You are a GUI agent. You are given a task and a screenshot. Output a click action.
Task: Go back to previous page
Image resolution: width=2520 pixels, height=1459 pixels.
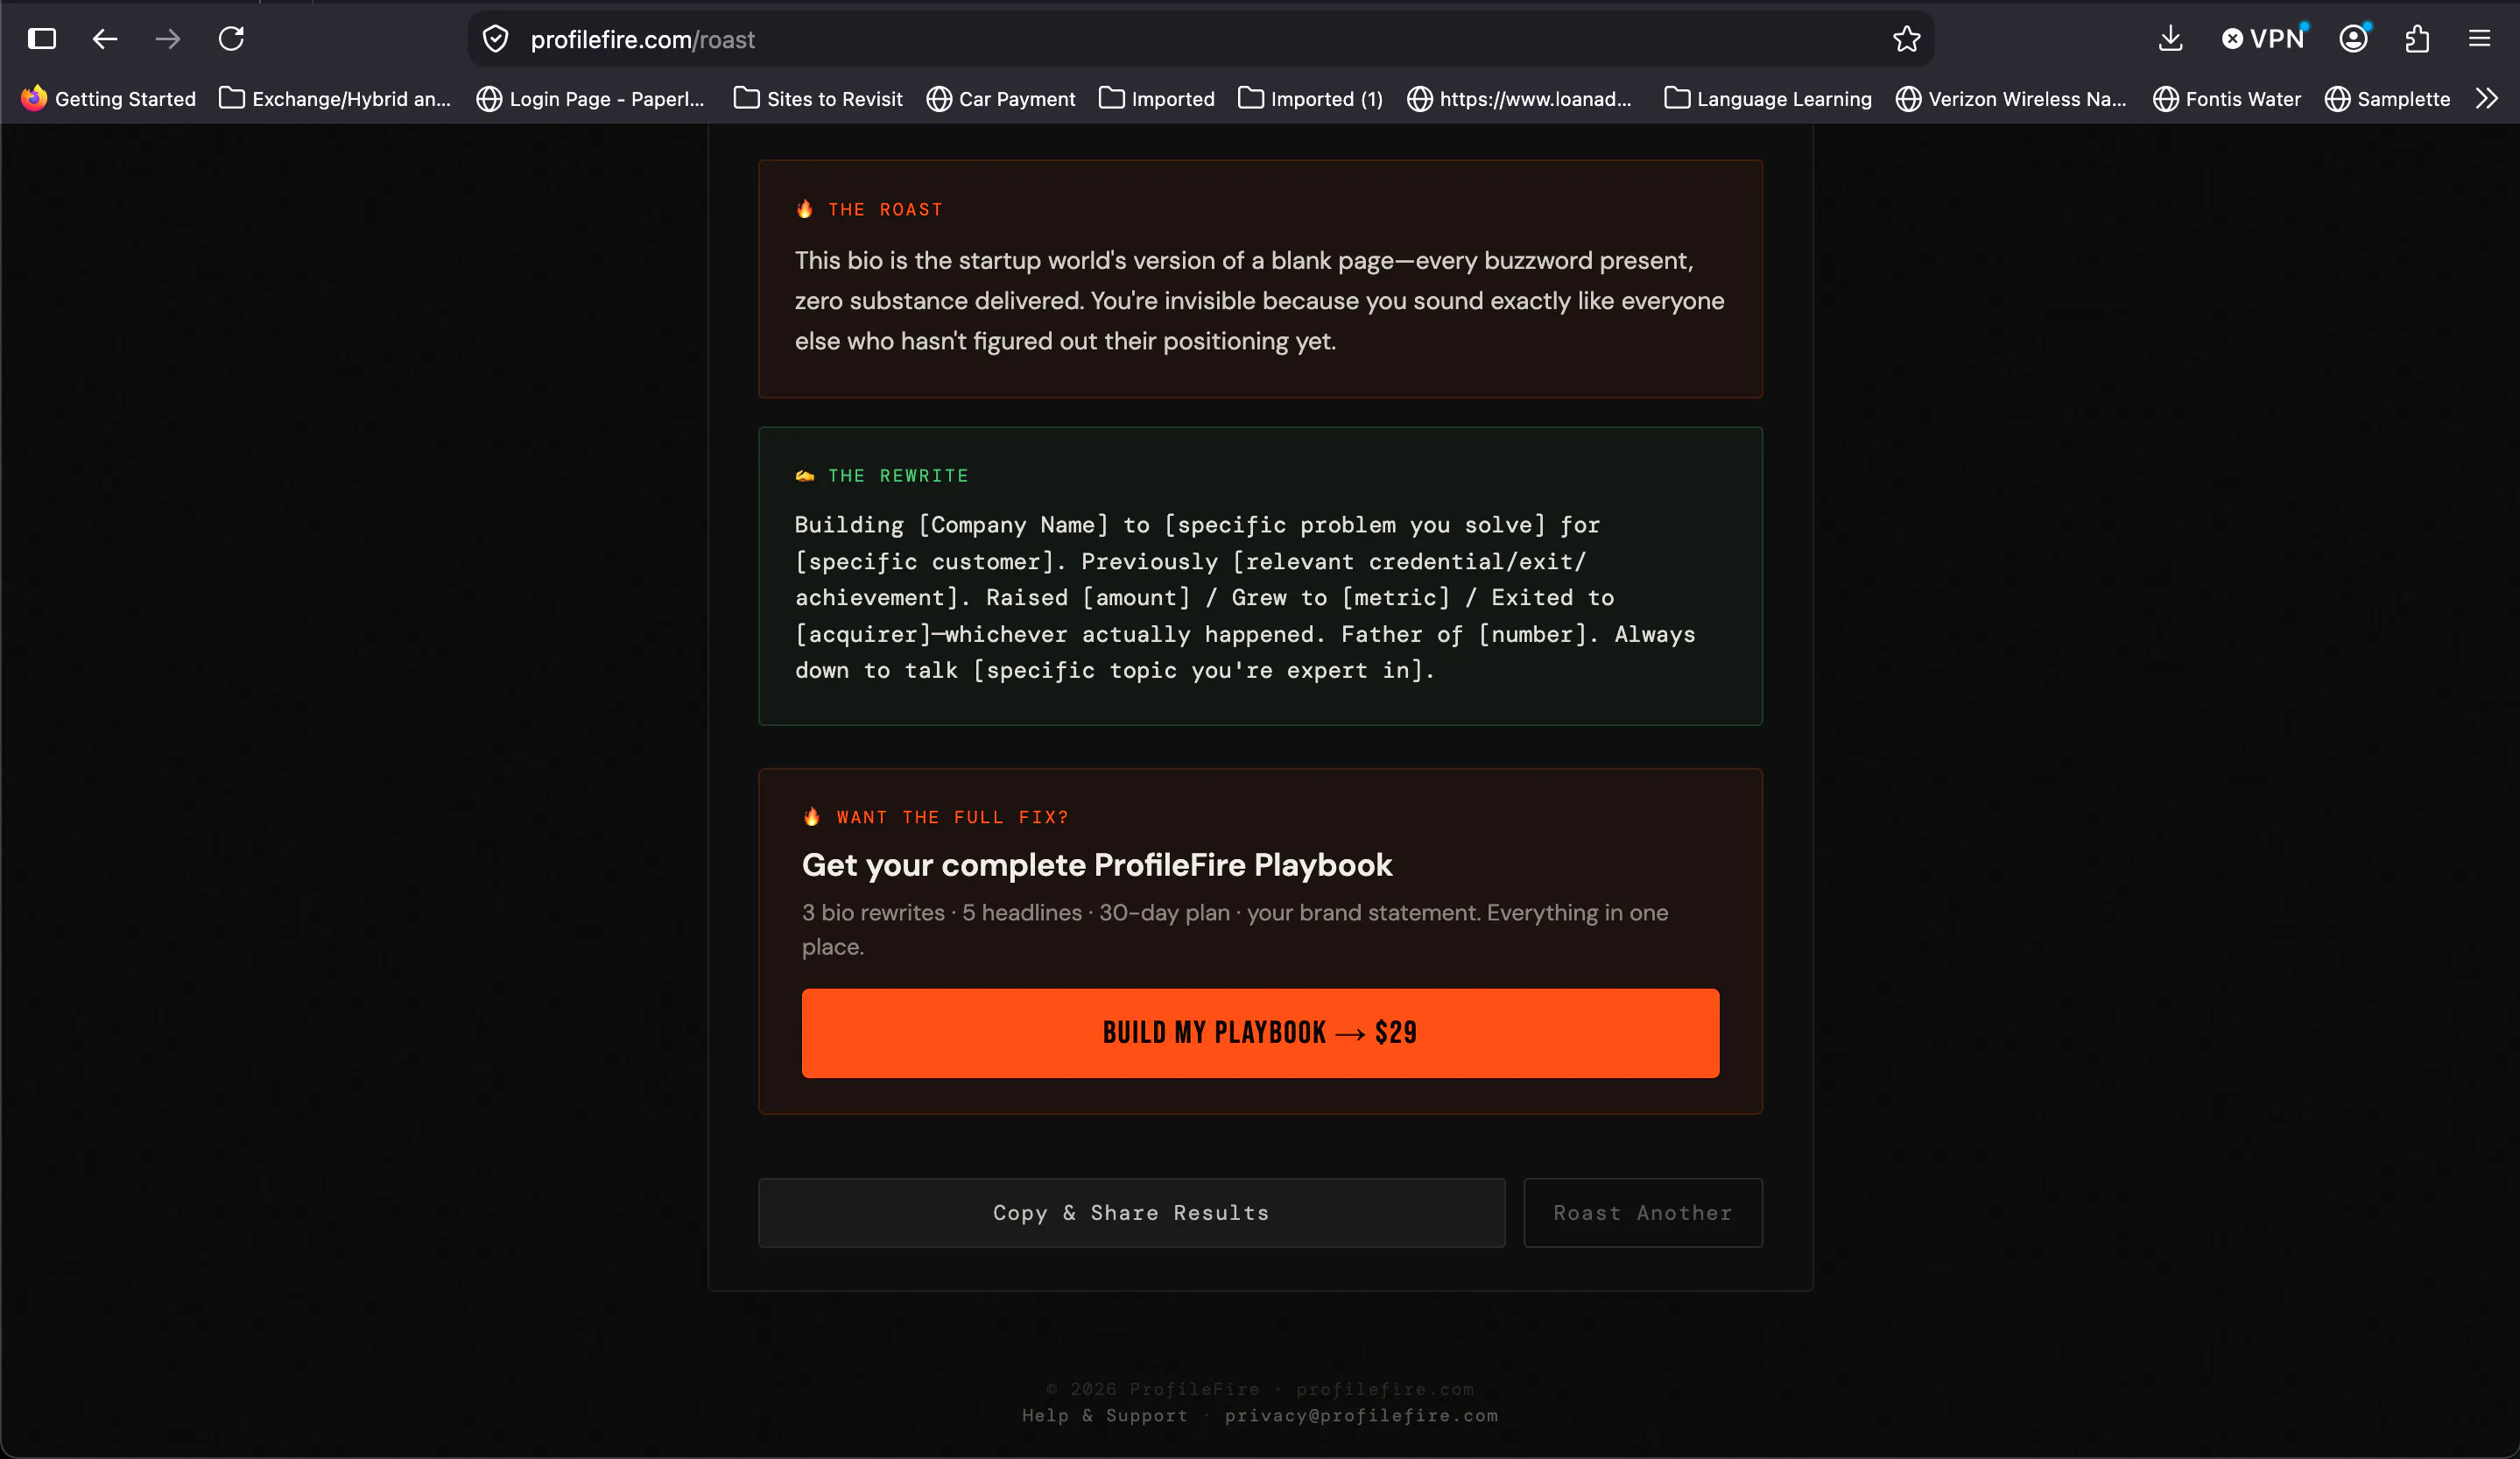pyautogui.click(x=105, y=39)
